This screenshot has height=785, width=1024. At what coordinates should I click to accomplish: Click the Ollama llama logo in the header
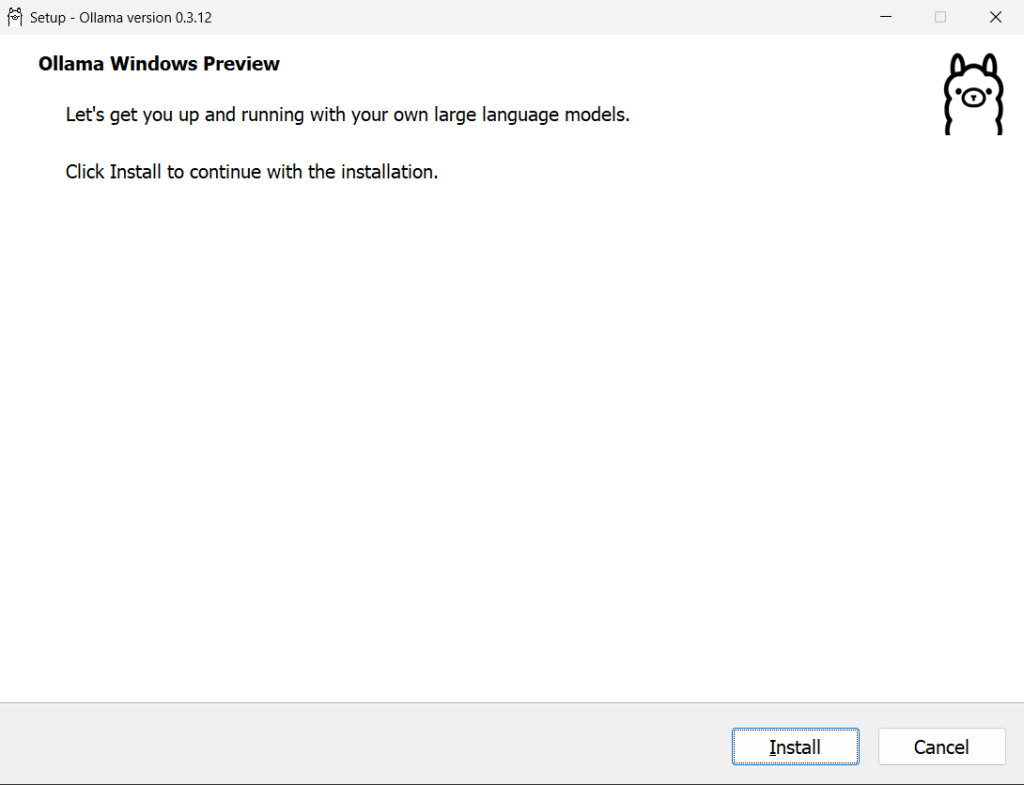pyautogui.click(x=973, y=94)
